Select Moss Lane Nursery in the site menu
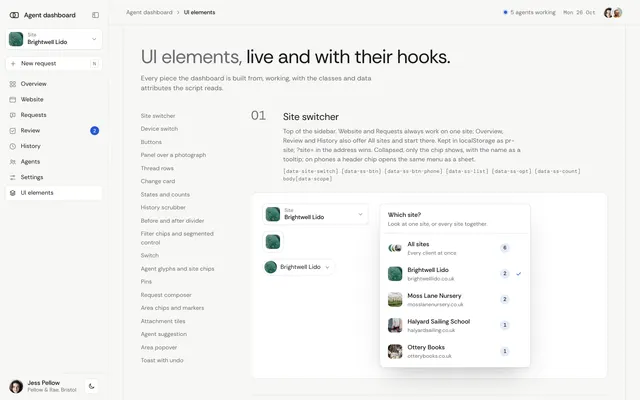Screen dimensions: 640x400 click(455, 300)
